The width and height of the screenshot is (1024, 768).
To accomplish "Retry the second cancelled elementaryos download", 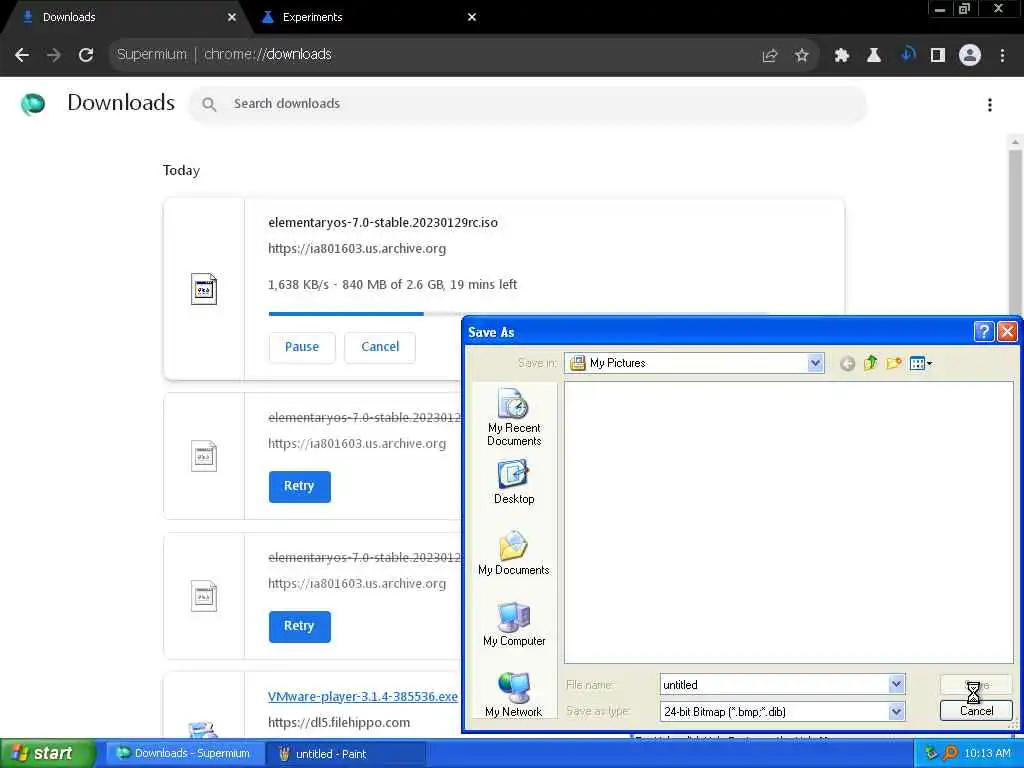I will click(299, 626).
